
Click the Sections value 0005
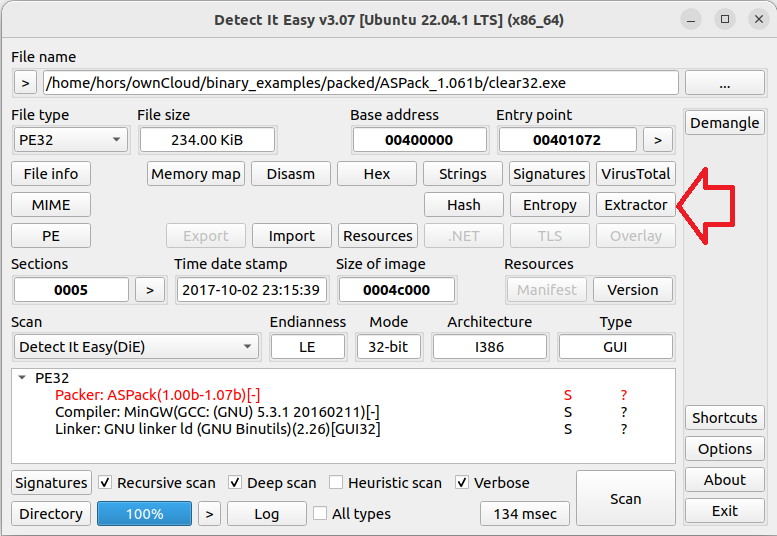point(71,290)
